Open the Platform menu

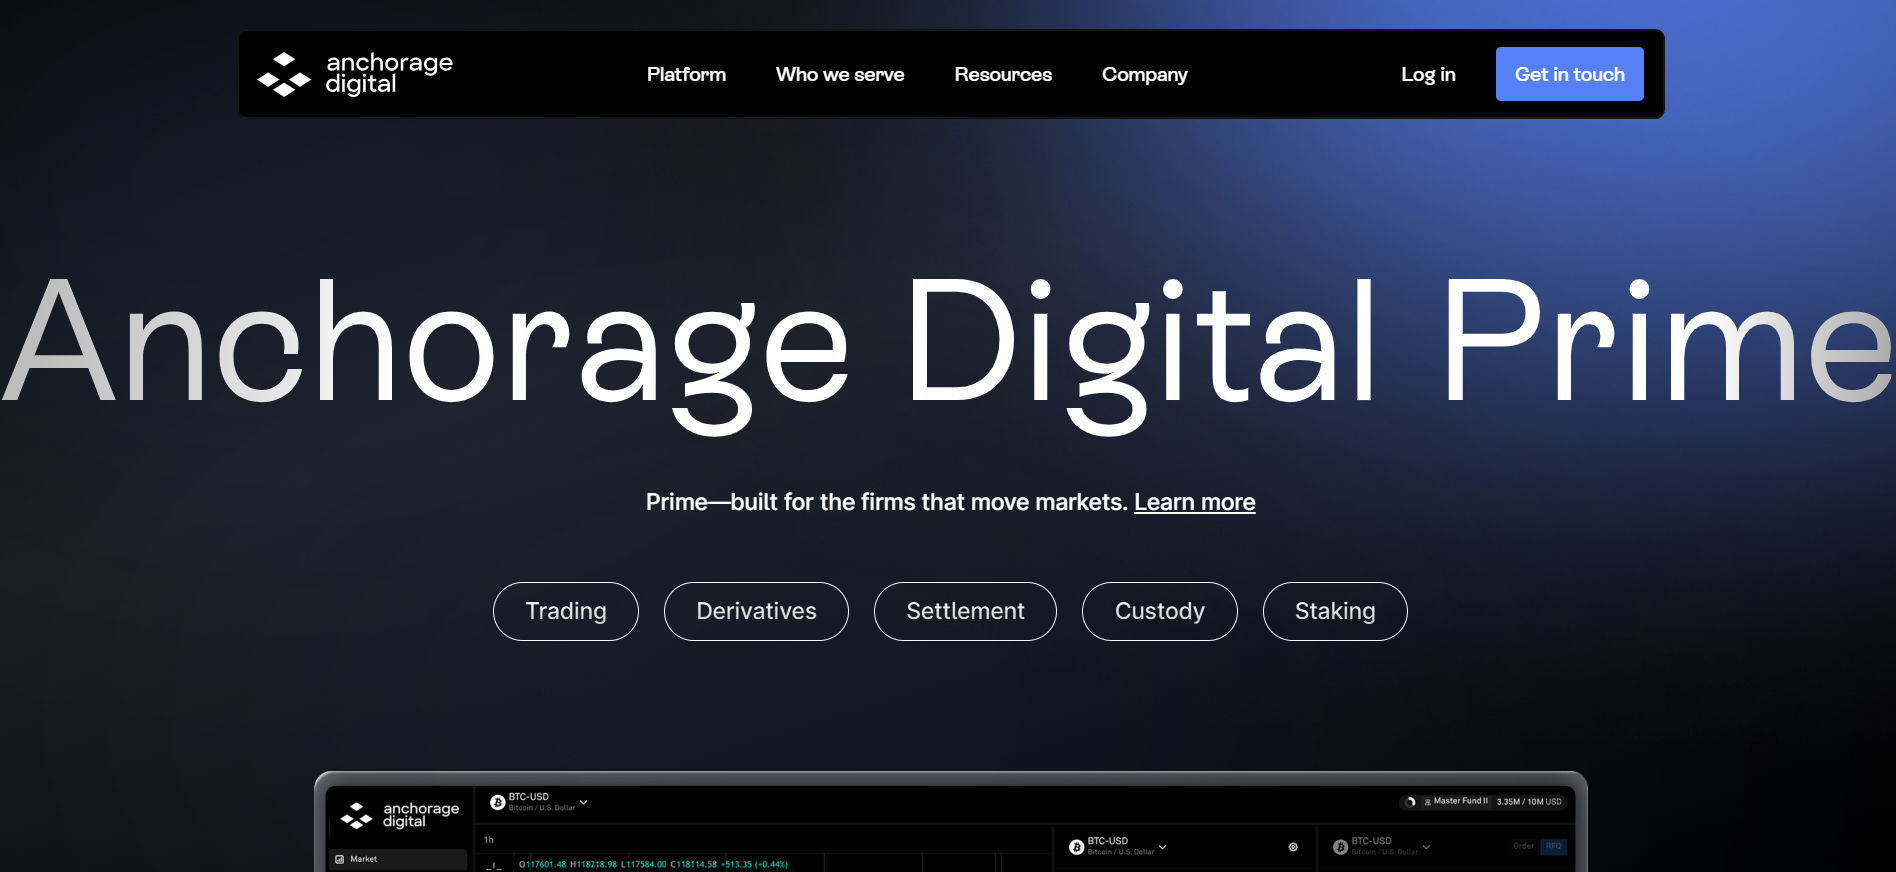click(686, 74)
